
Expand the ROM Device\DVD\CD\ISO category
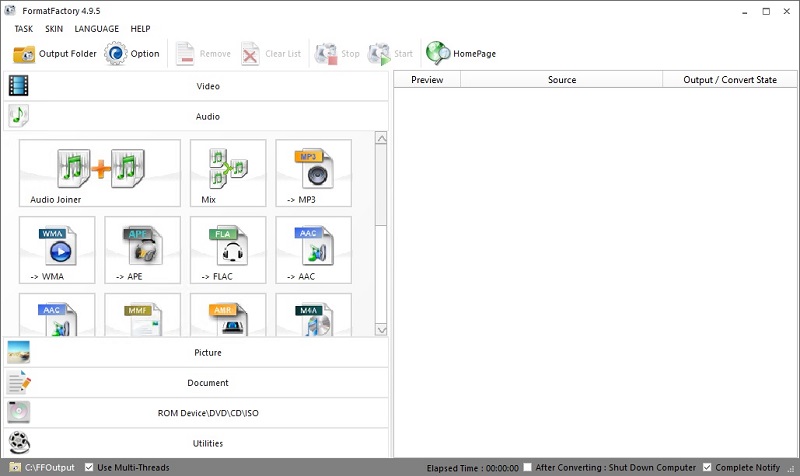[x=196, y=413]
